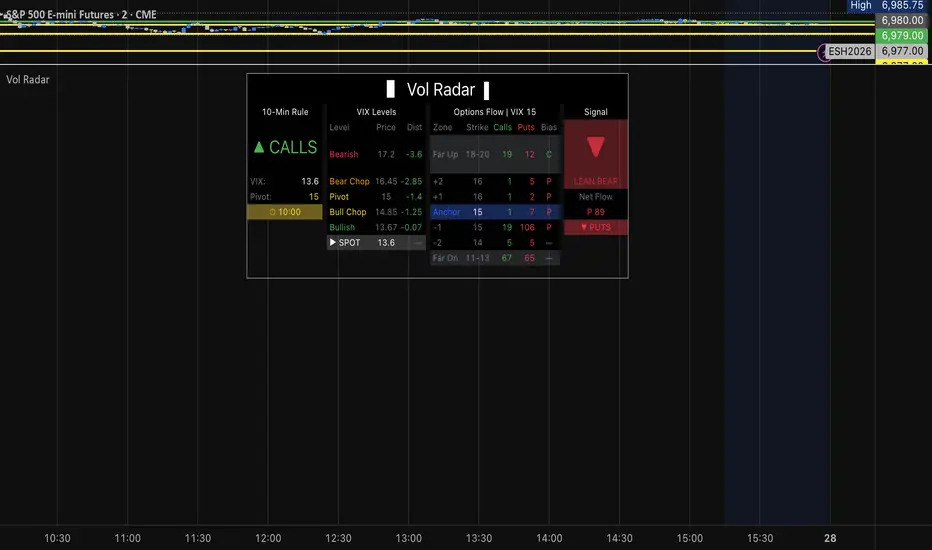Screen dimensions: 932x550
Task: Click the 6,977.00 price label
Action: 902,51
